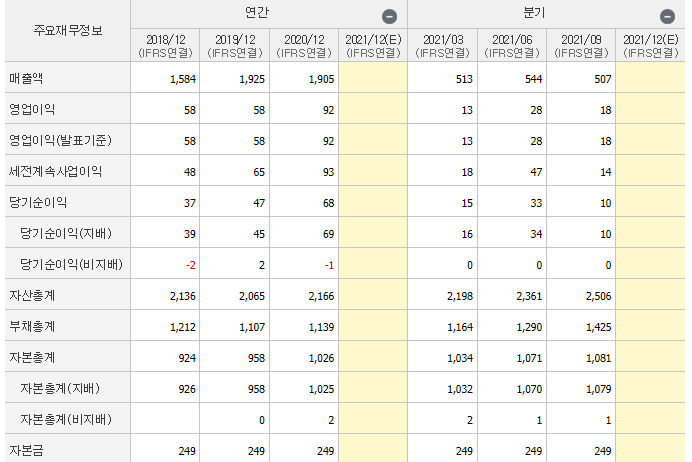Click the 69 controlling net income value

point(328,234)
